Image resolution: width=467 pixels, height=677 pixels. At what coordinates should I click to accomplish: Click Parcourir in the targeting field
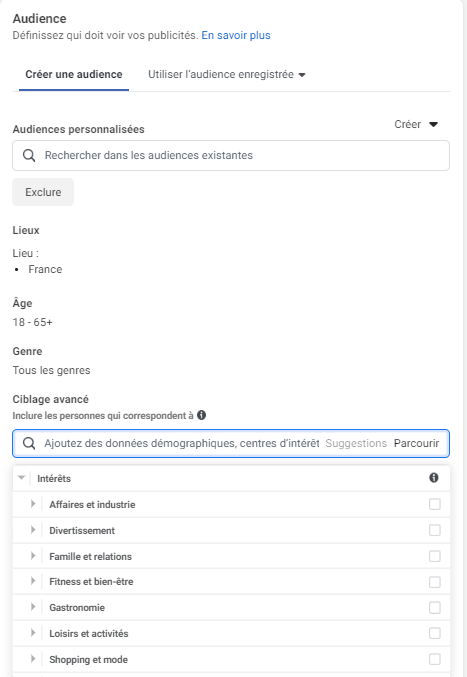click(x=417, y=443)
